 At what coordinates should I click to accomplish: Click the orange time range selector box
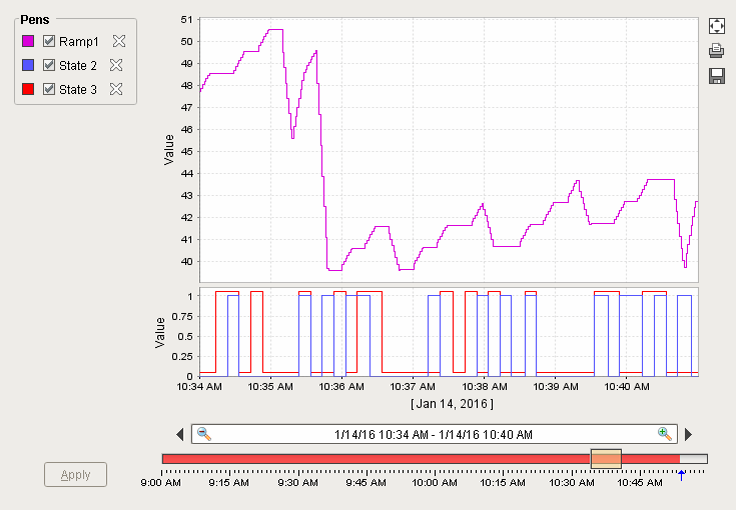coord(606,458)
